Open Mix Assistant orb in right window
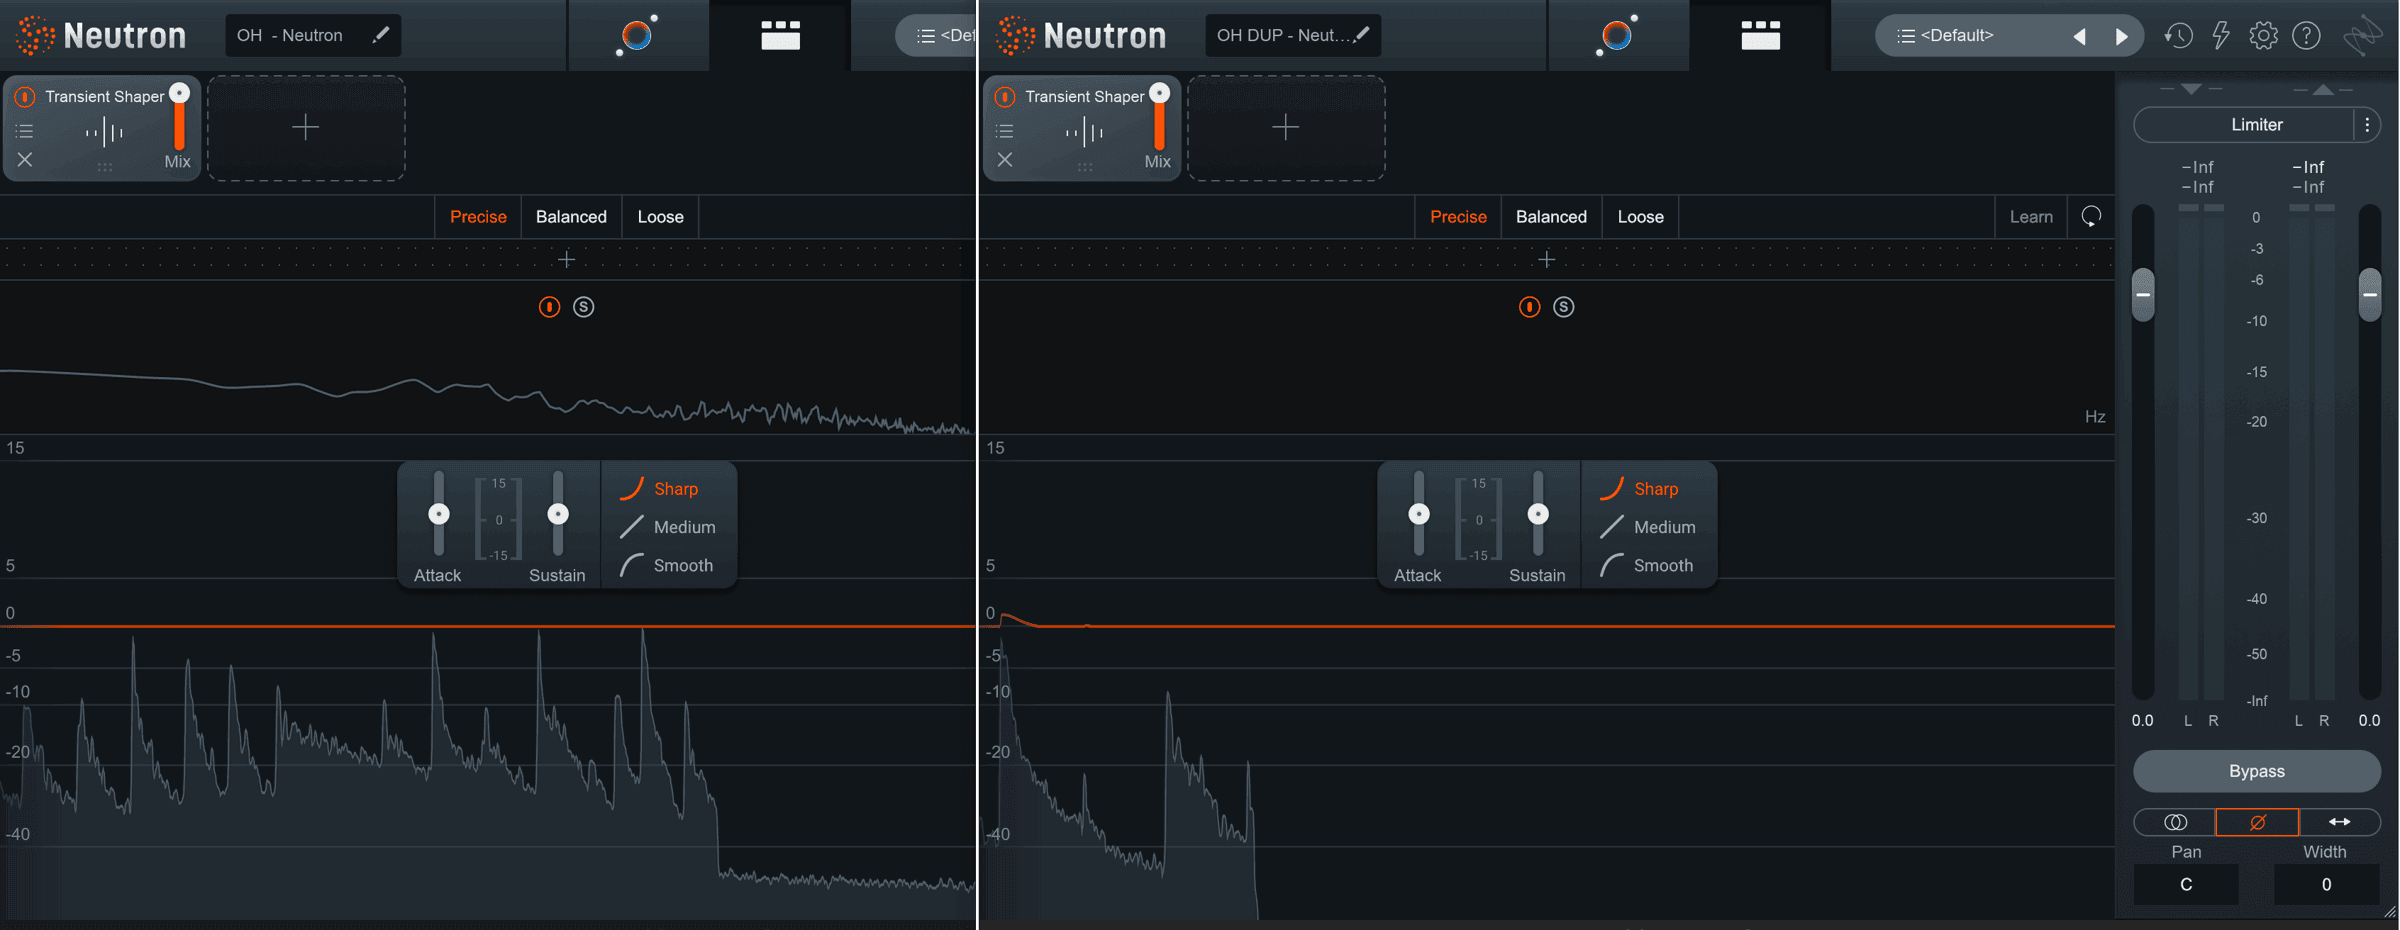This screenshot has width=2400, height=930. [1616, 35]
